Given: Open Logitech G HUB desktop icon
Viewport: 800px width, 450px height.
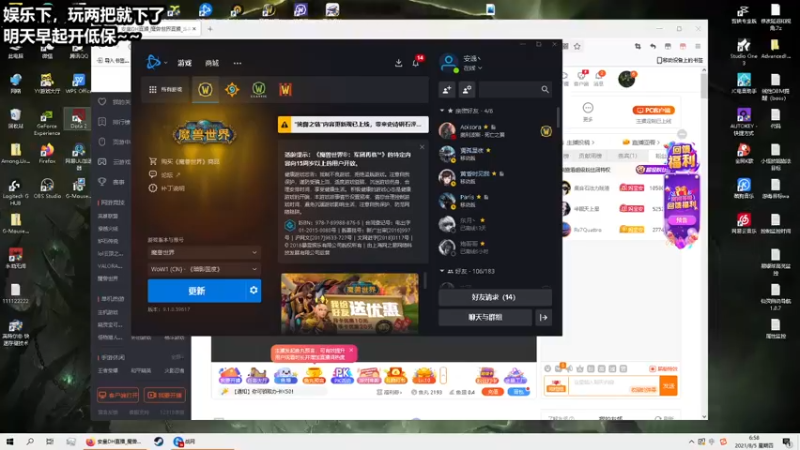Looking at the screenshot, I should (x=15, y=192).
